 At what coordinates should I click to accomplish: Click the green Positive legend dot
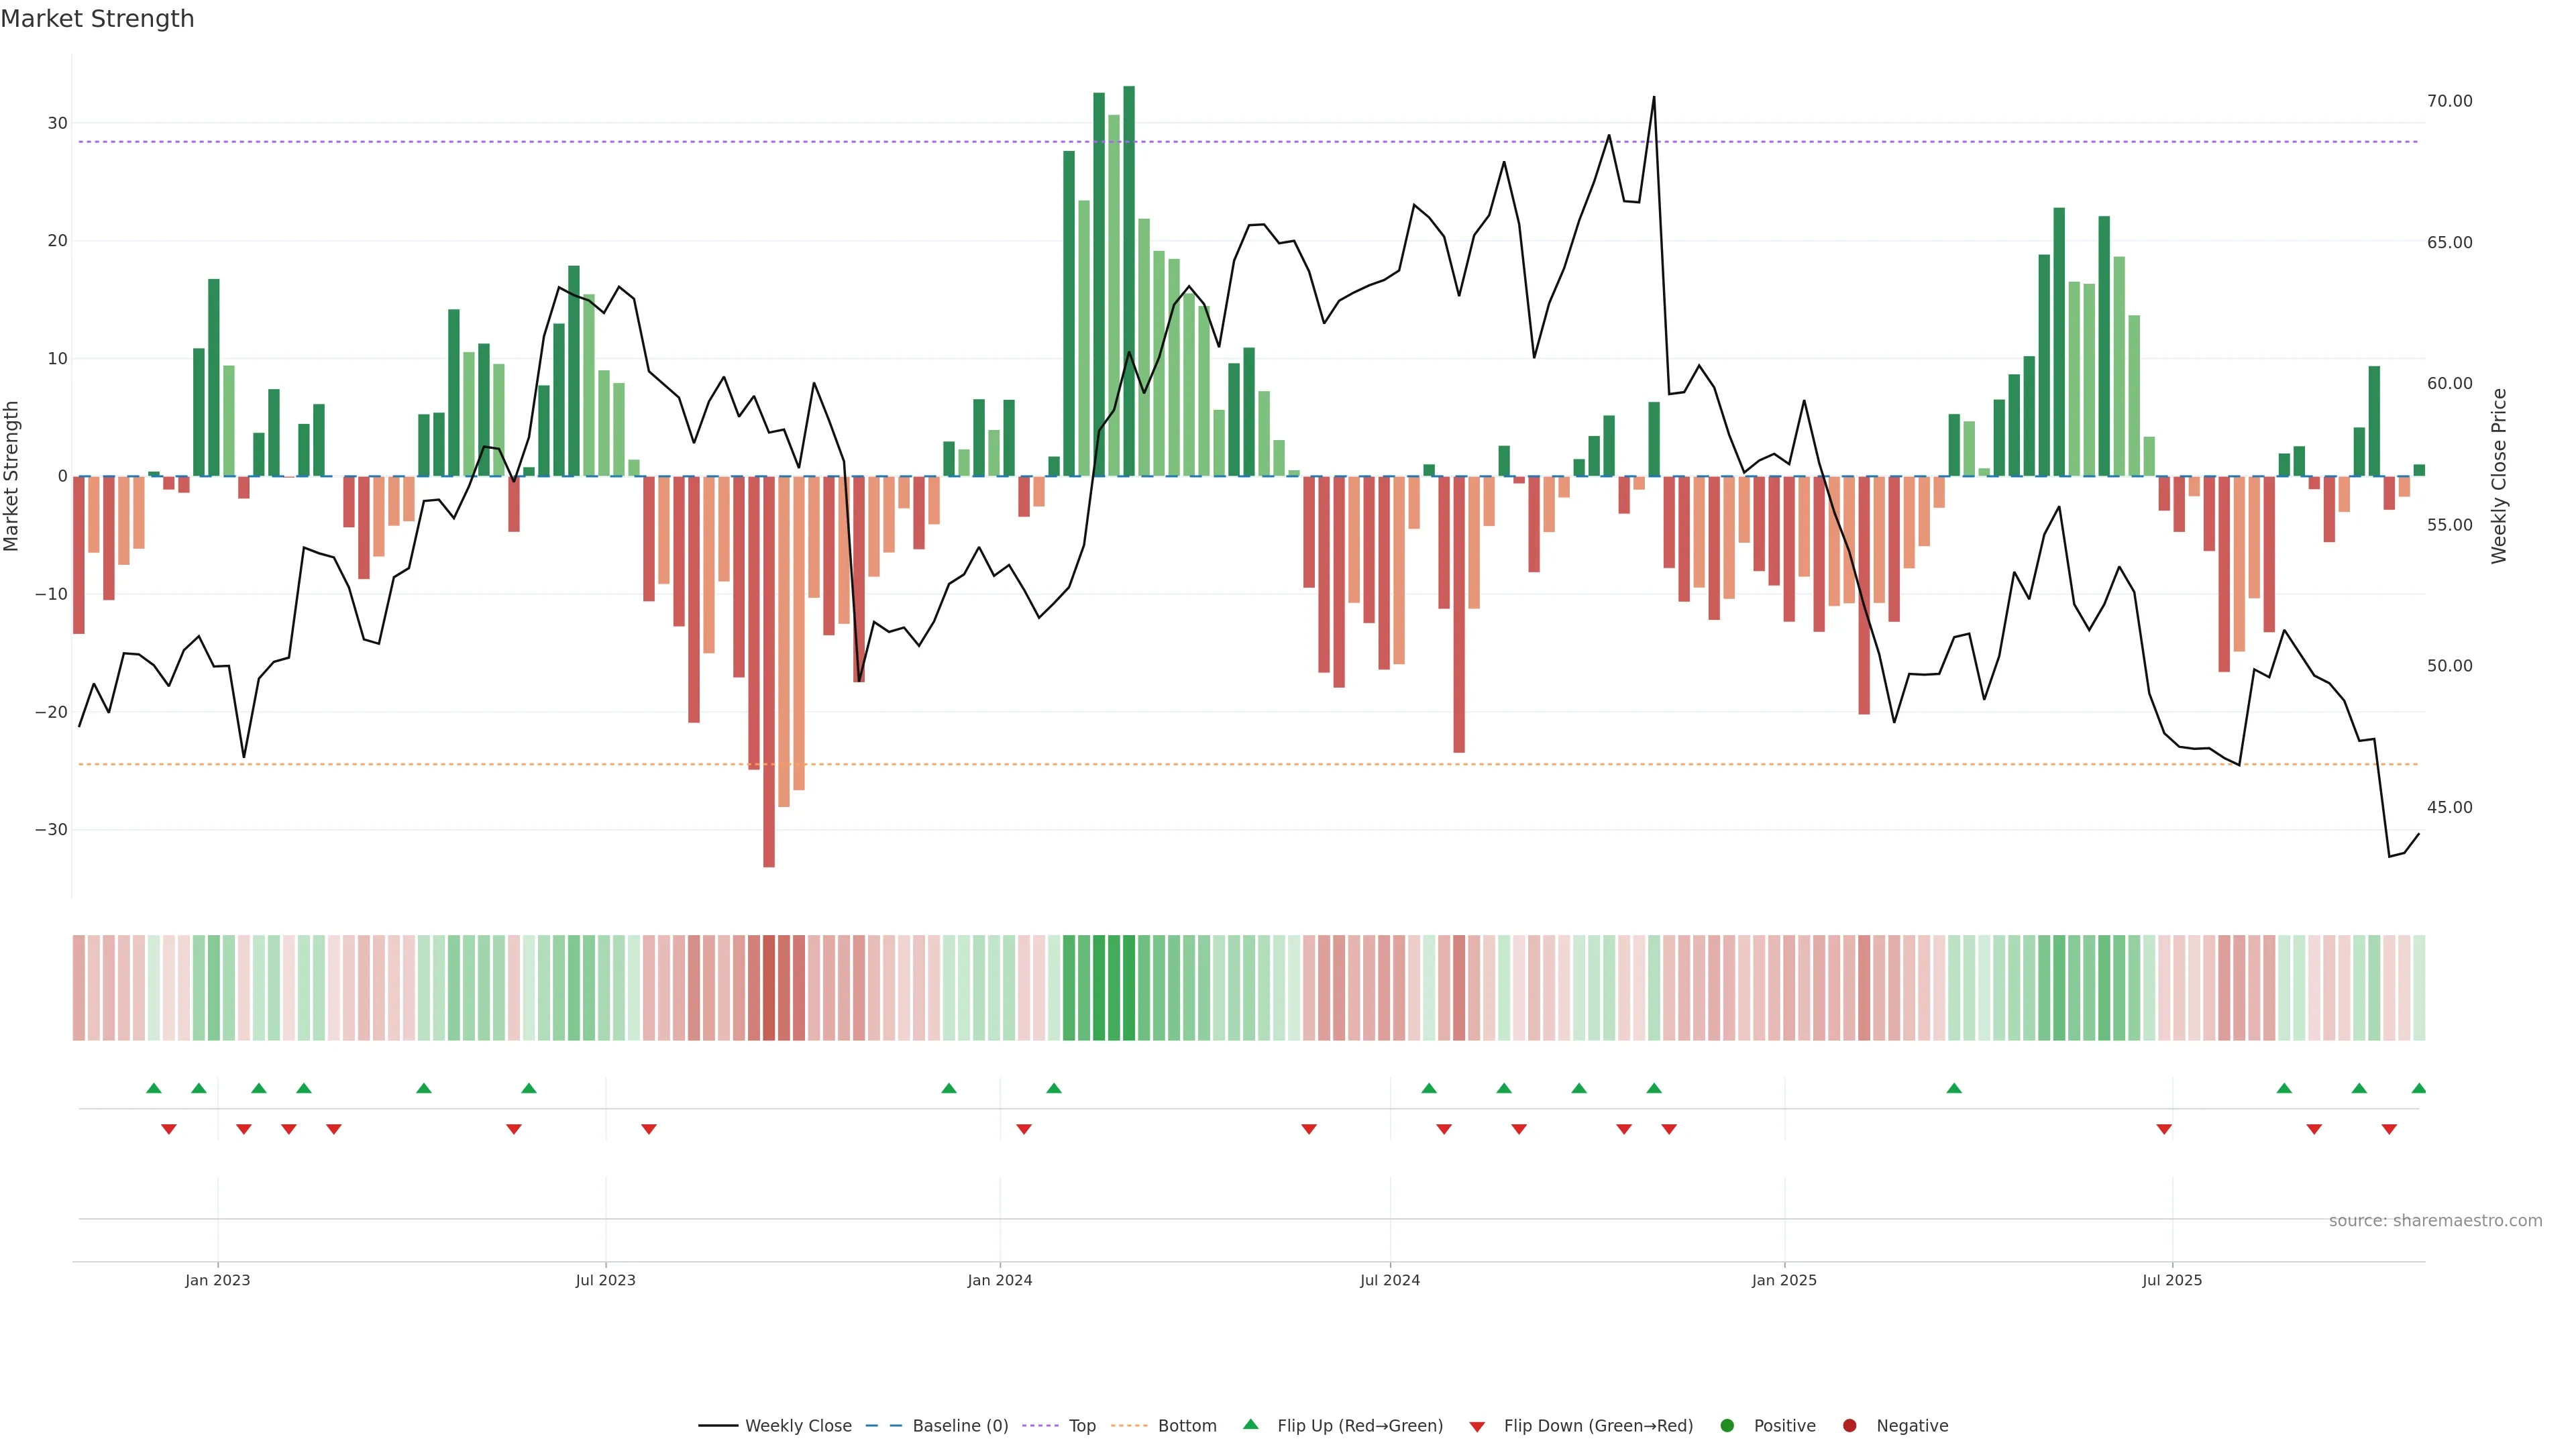click(x=1727, y=1425)
